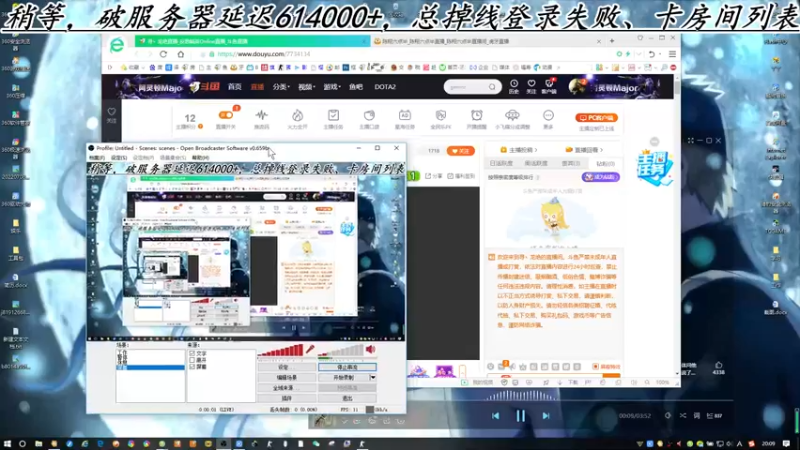The height and width of the screenshot is (450, 800).
Task: Pause the music player
Action: click(x=520, y=416)
